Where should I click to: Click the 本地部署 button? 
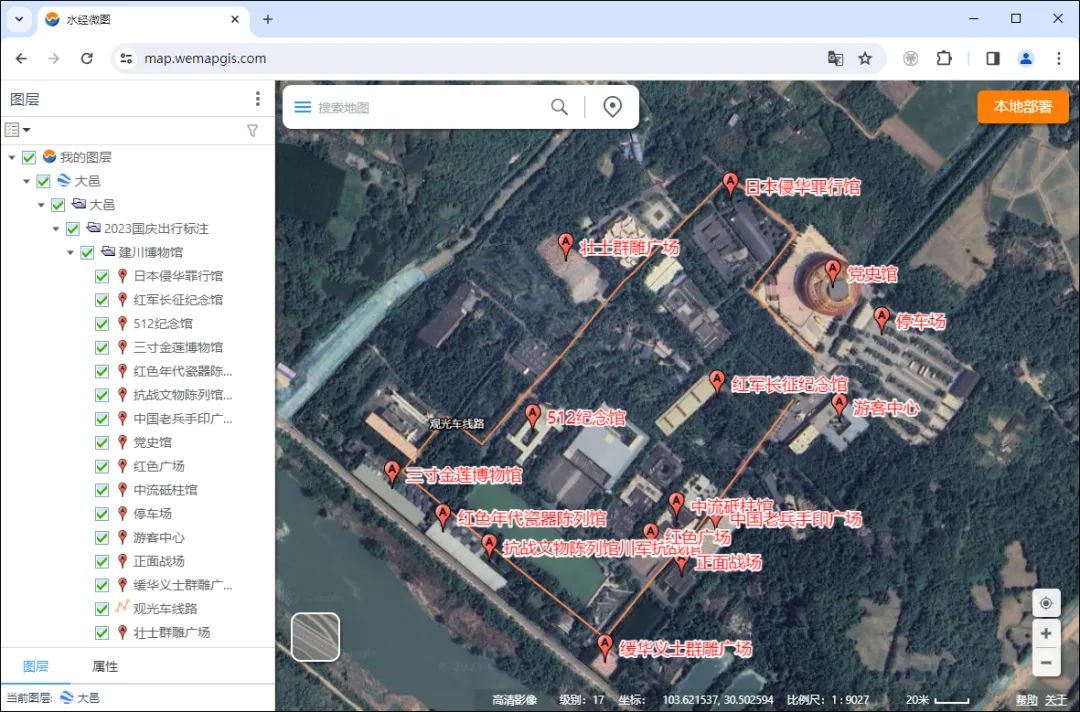[x=1023, y=107]
